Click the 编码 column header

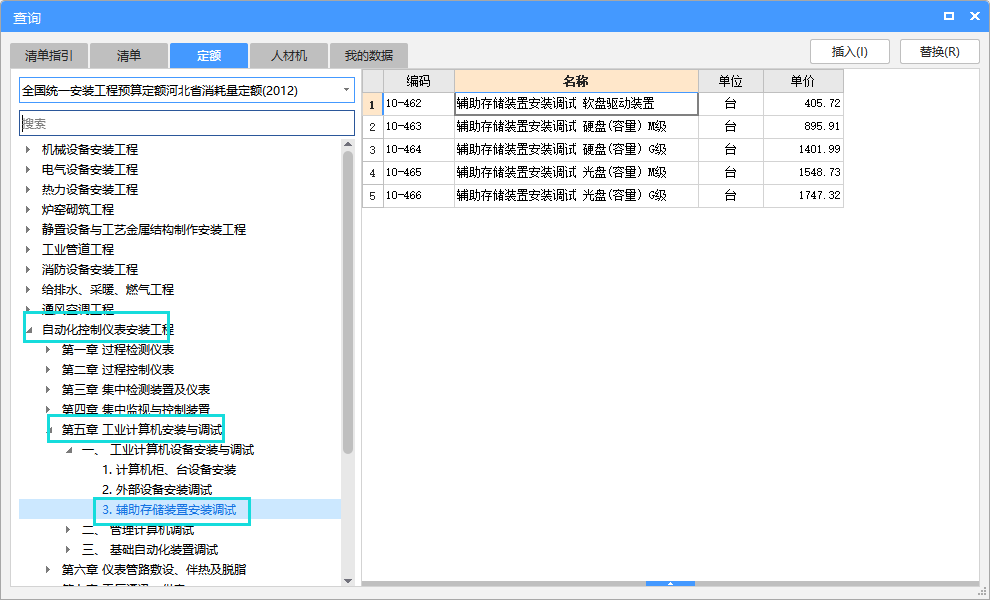[x=419, y=81]
